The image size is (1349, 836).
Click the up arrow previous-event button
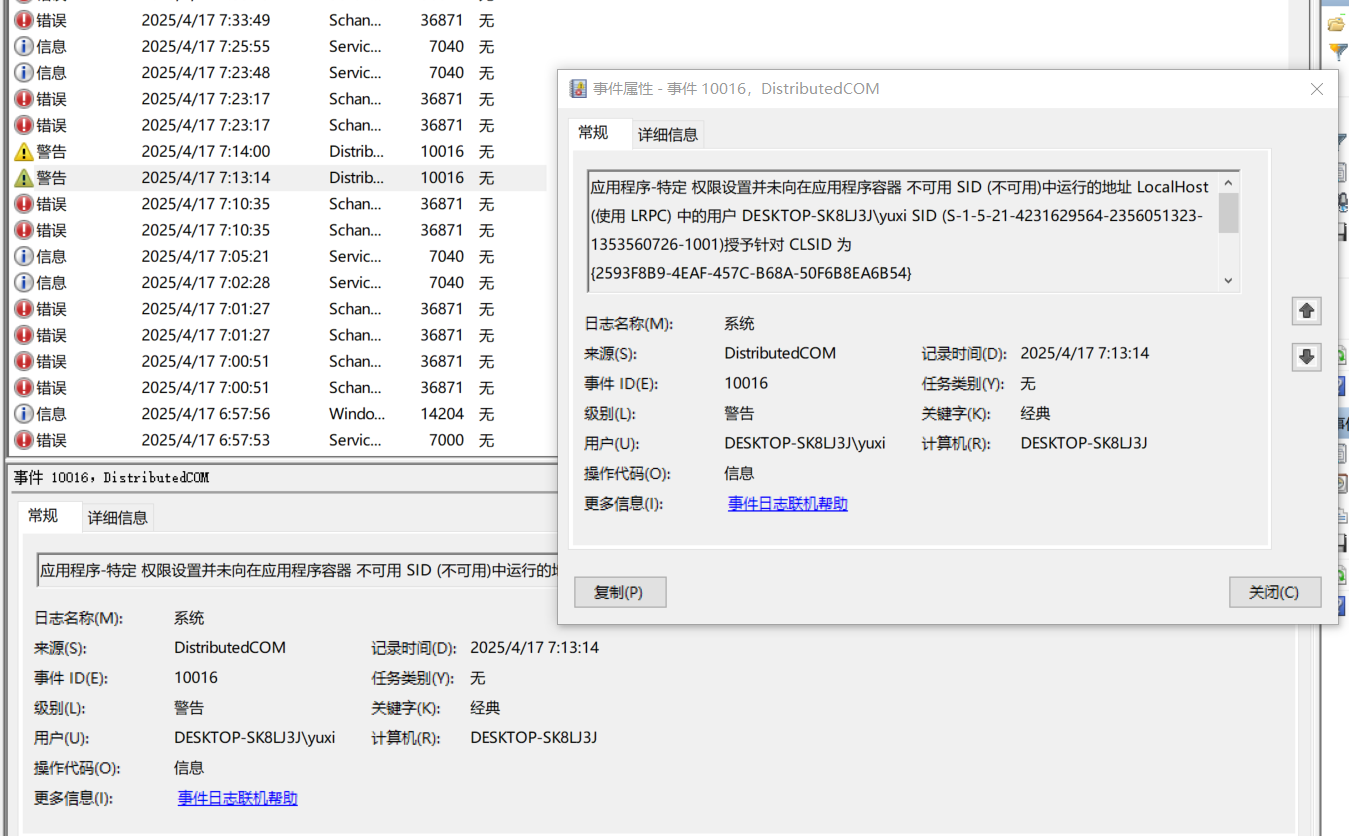point(1306,311)
